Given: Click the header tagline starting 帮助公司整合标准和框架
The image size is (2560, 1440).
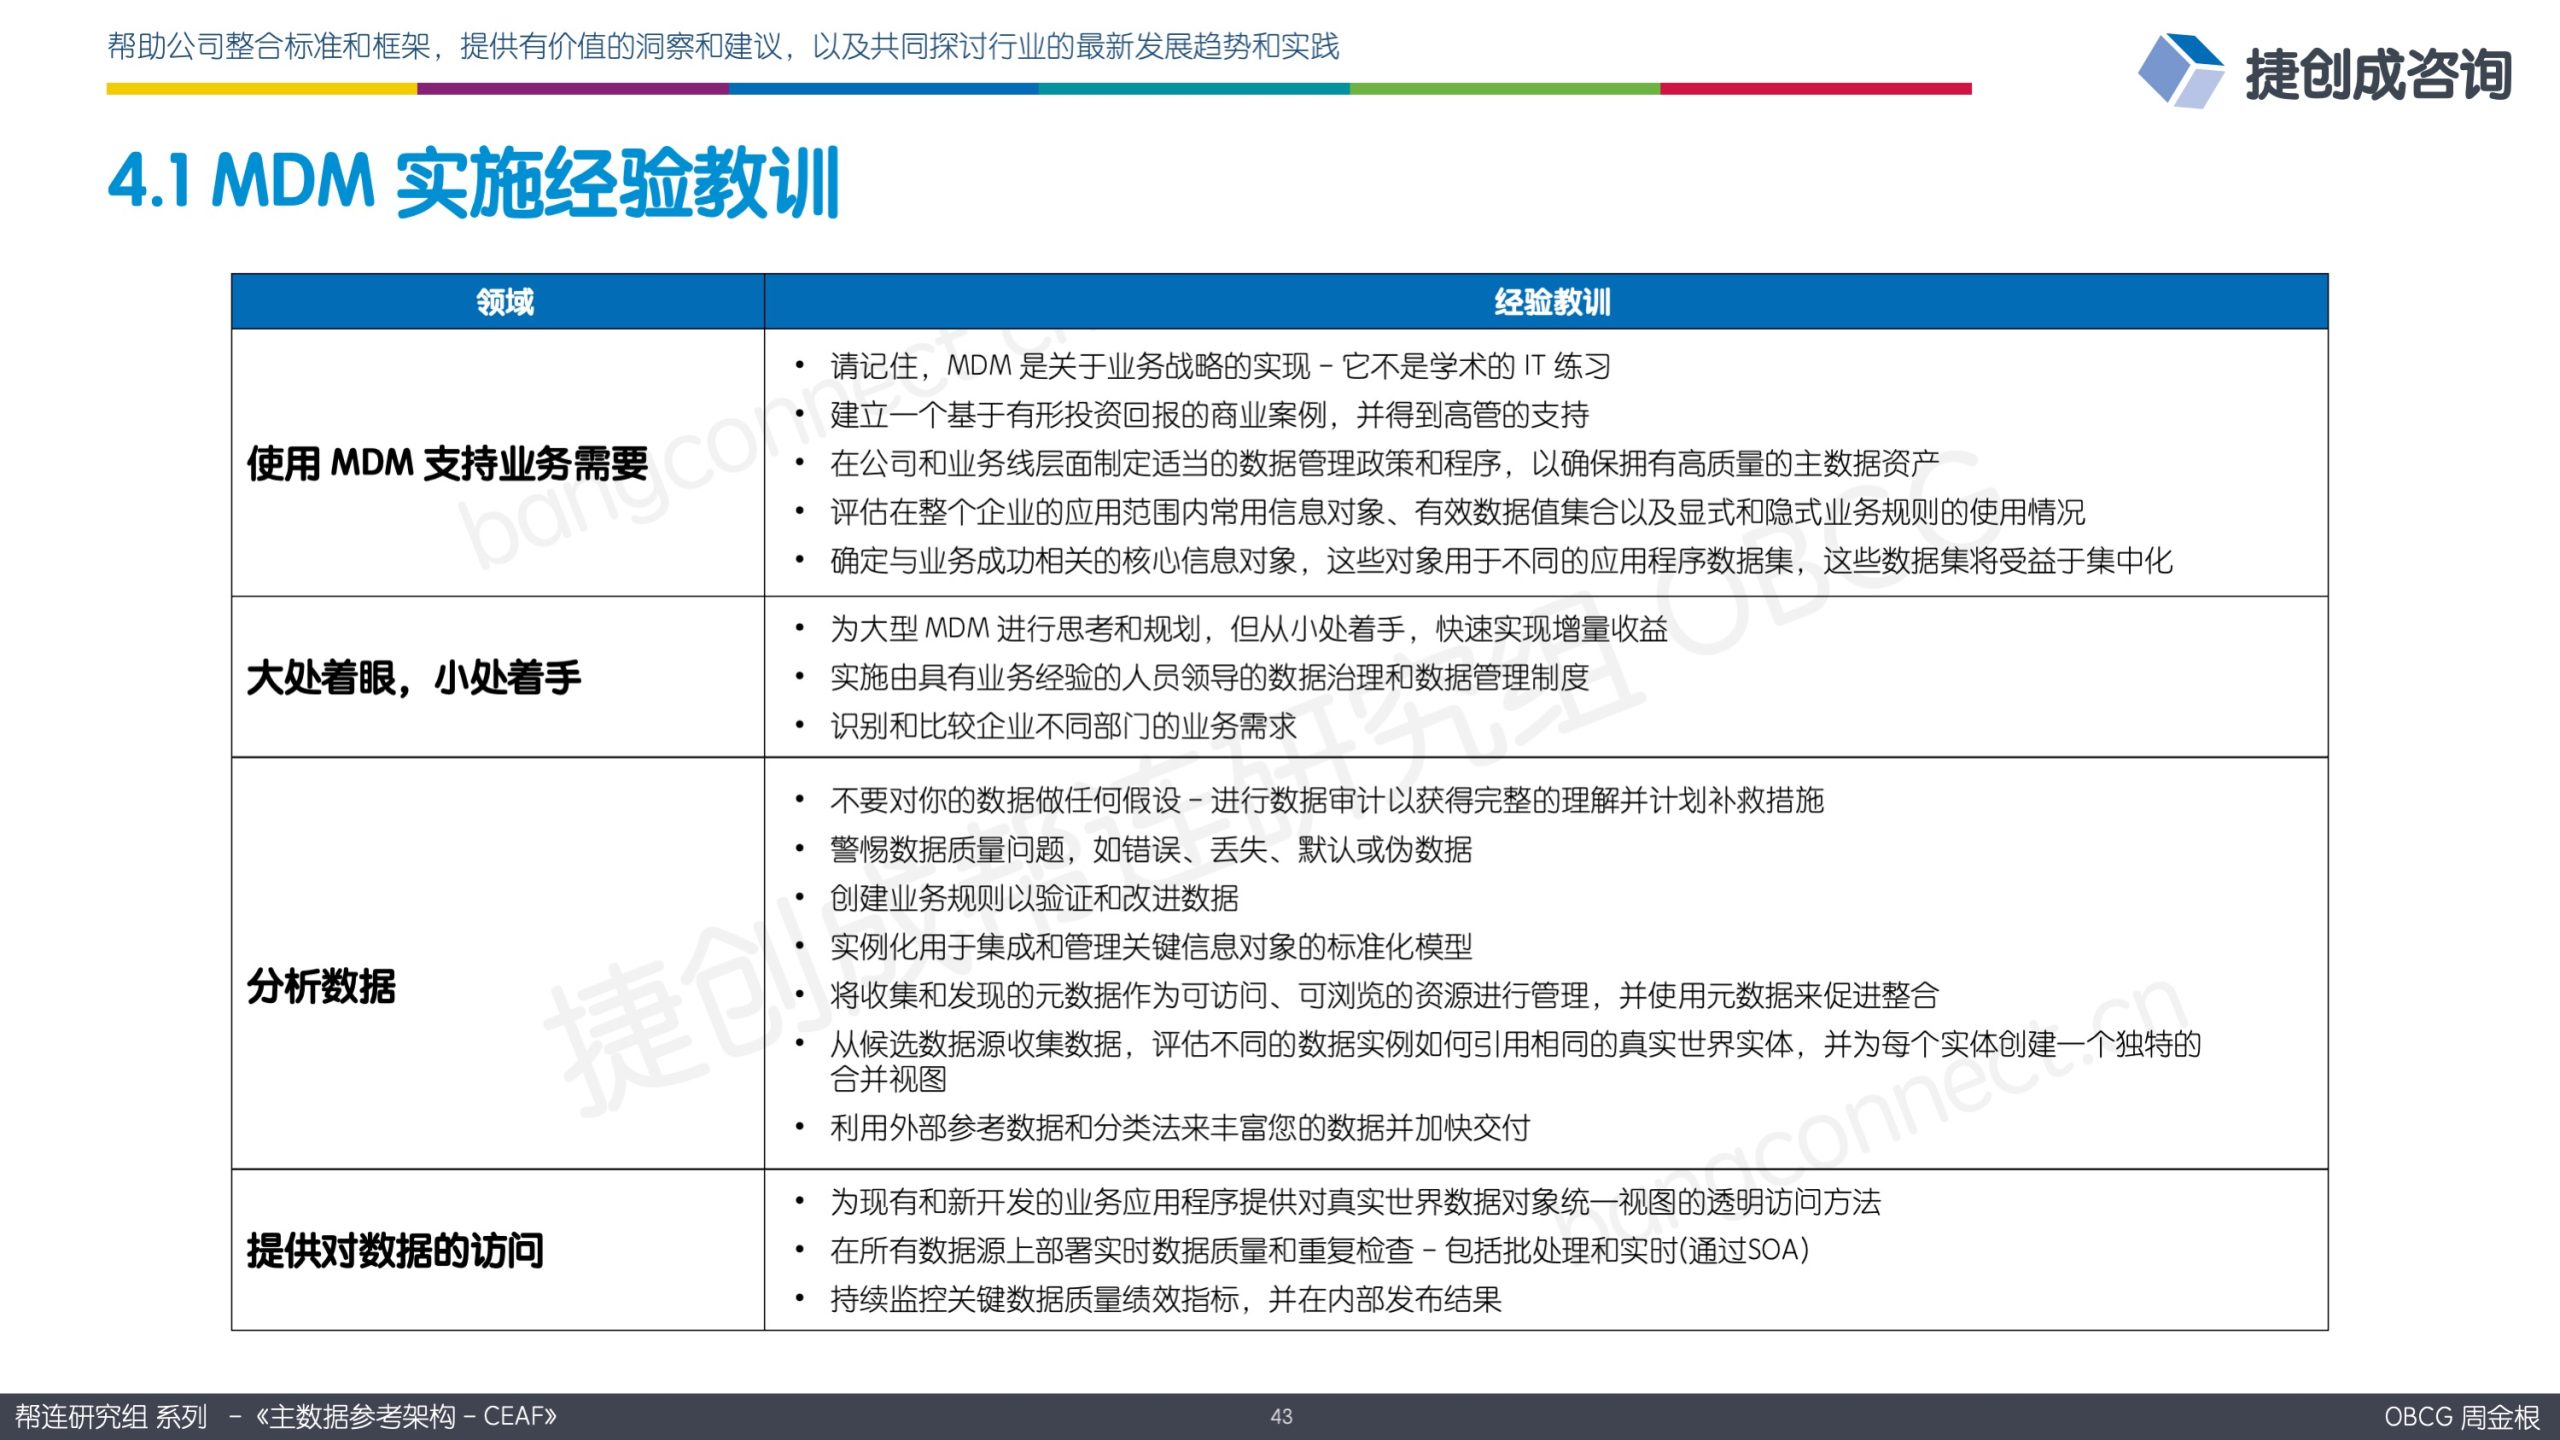Looking at the screenshot, I should click(x=723, y=46).
